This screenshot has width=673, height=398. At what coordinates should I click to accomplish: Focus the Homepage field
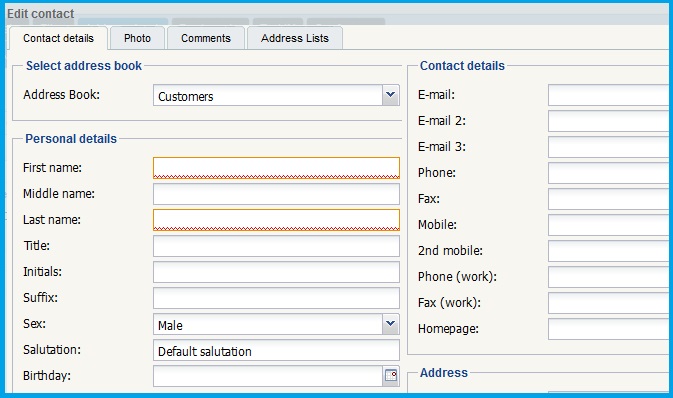(x=610, y=329)
